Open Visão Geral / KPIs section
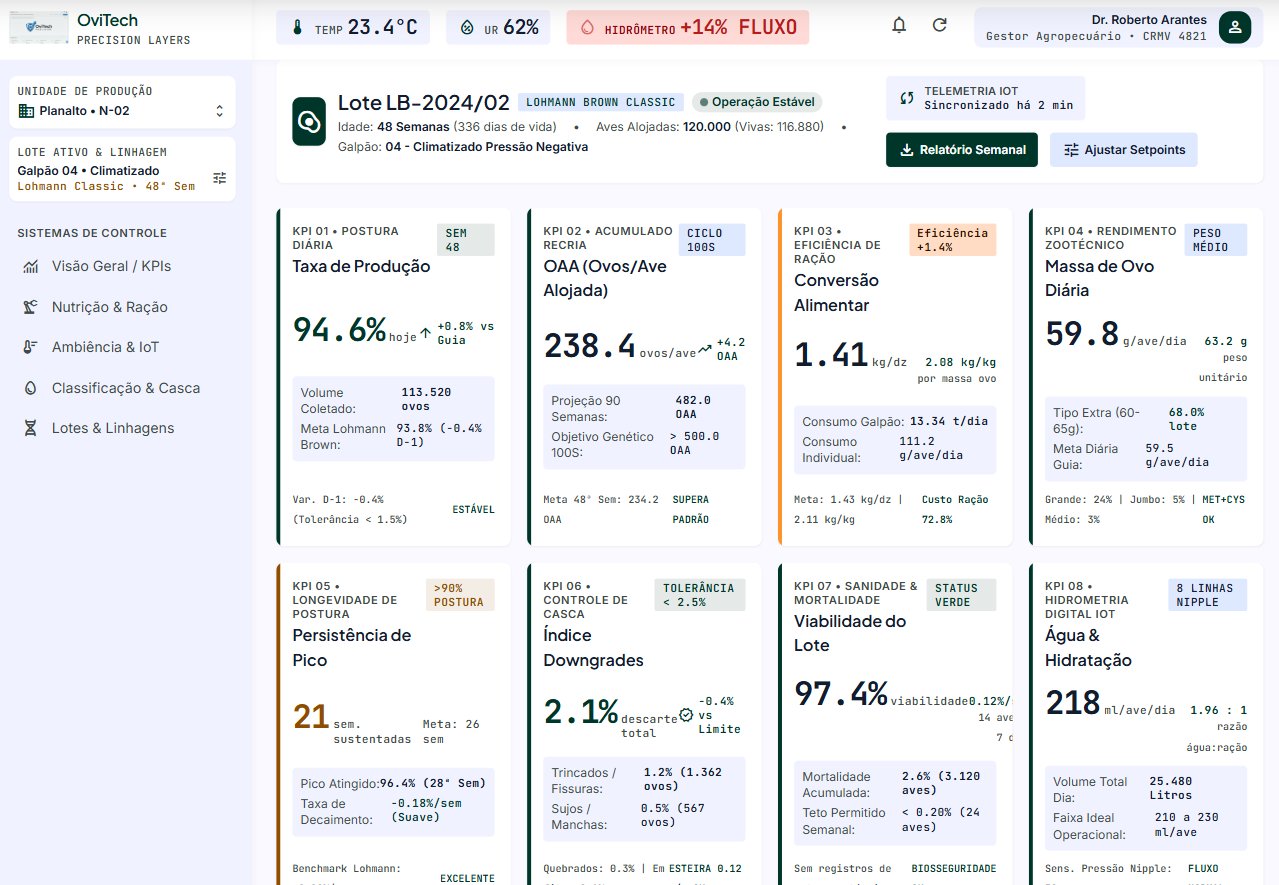 125,266
